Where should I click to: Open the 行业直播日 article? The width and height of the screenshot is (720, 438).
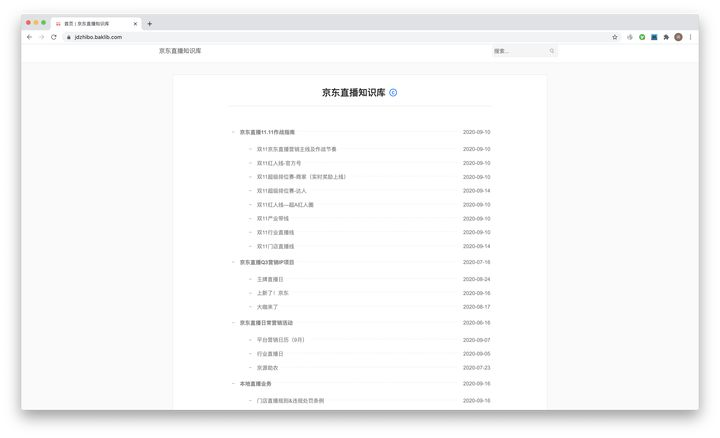click(270, 354)
